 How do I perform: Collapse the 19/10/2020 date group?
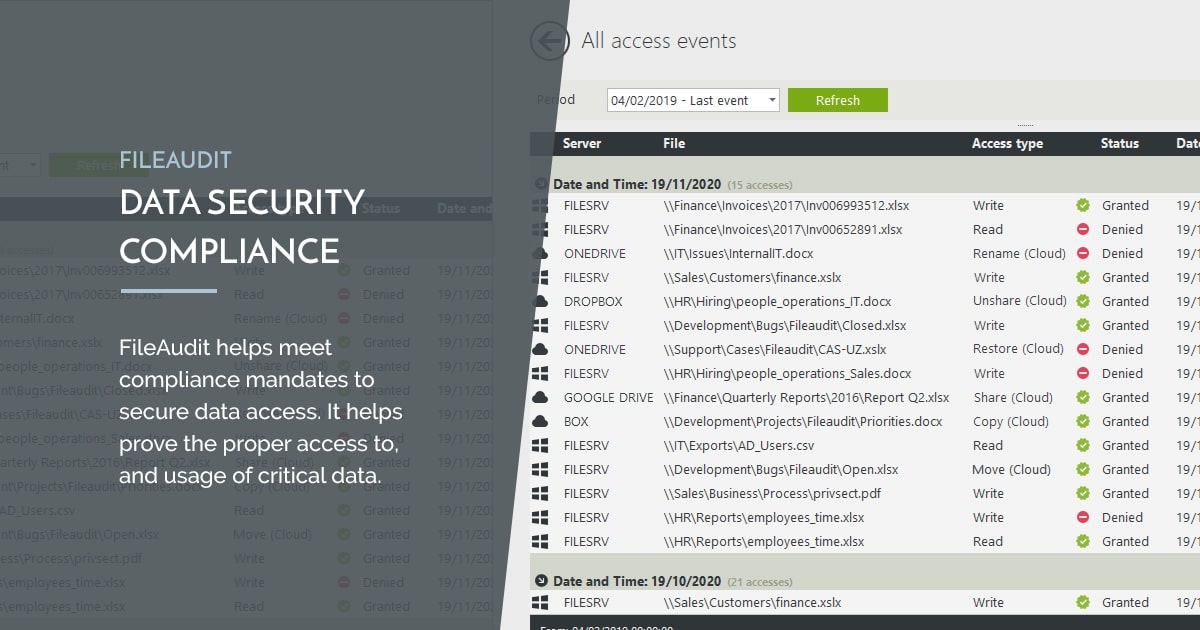[542, 581]
